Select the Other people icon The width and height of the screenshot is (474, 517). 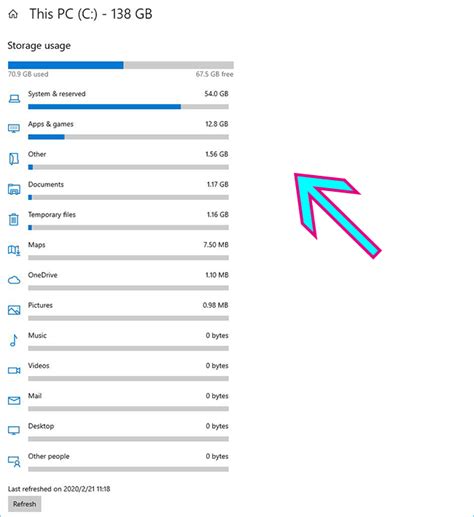point(14,462)
